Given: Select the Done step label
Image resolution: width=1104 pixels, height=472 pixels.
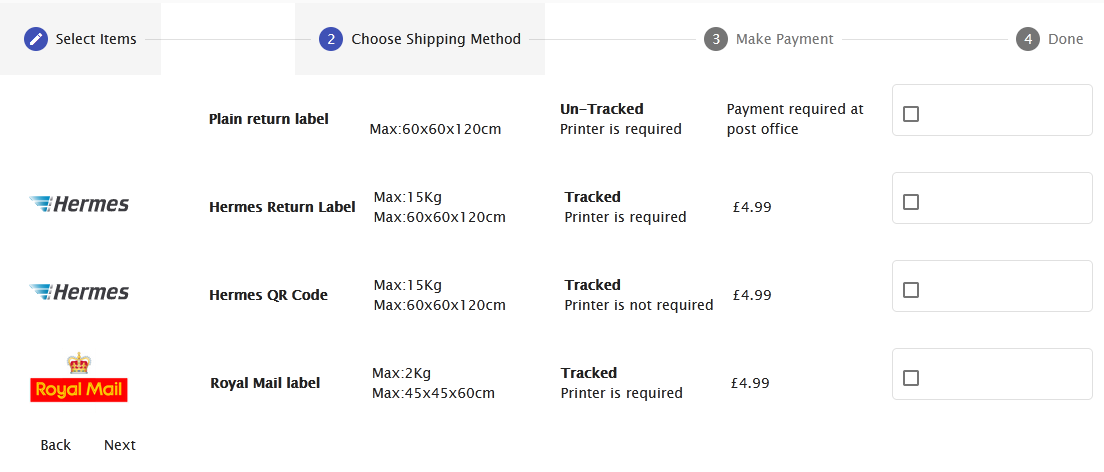Looking at the screenshot, I should 1065,39.
